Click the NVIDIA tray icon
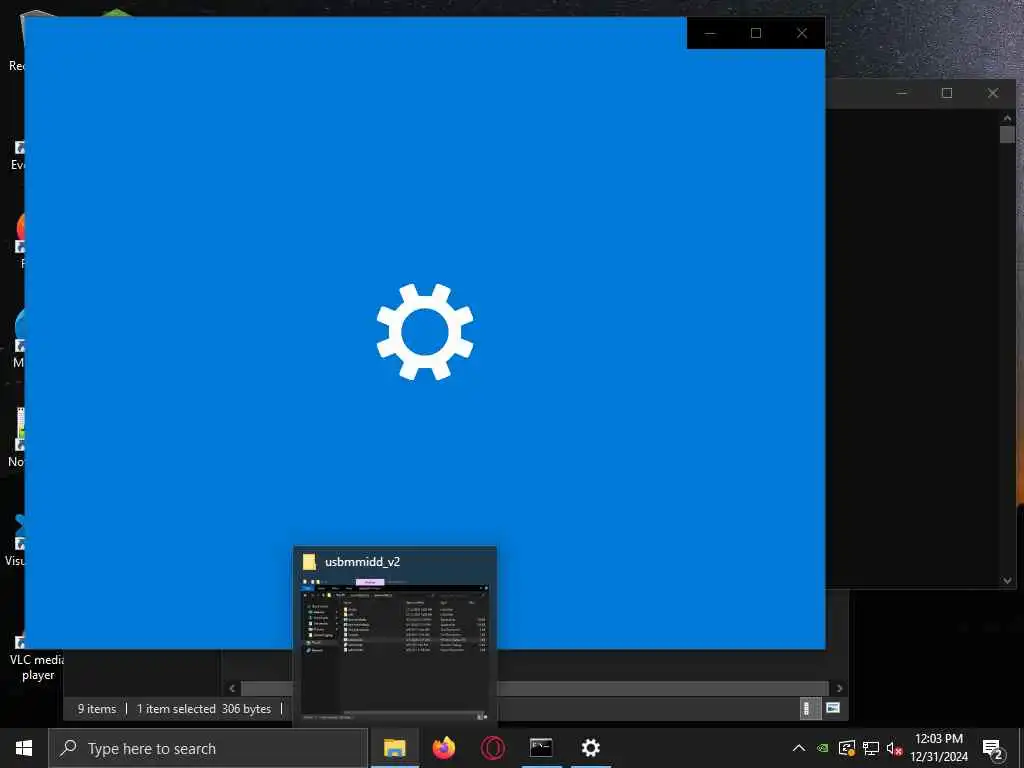The height and width of the screenshot is (768, 1024). (x=823, y=748)
